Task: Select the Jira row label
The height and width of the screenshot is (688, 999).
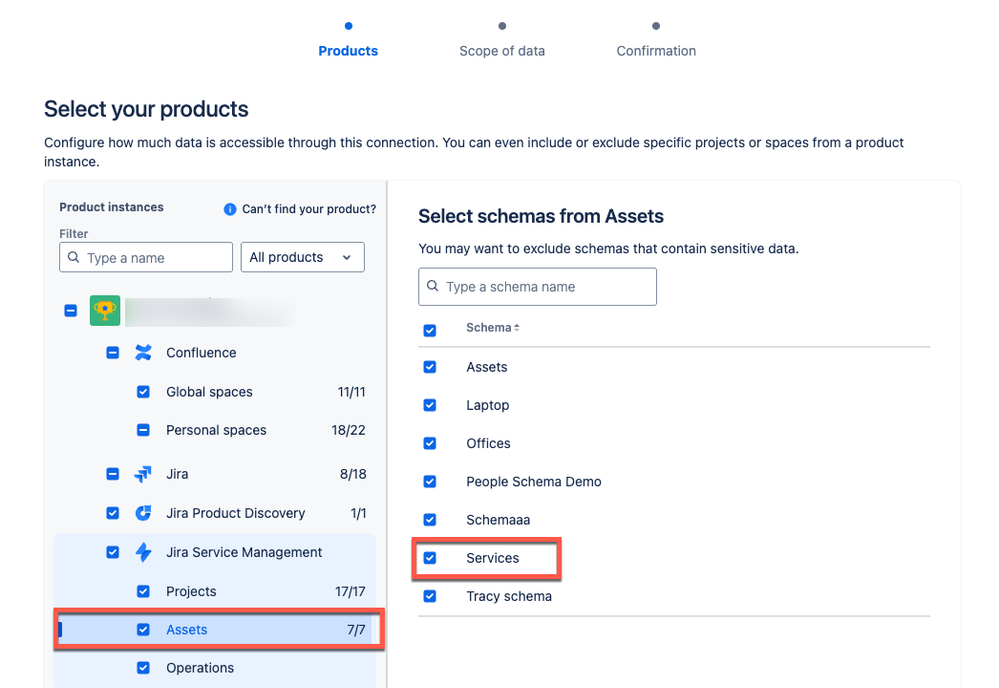Action: pos(177,474)
